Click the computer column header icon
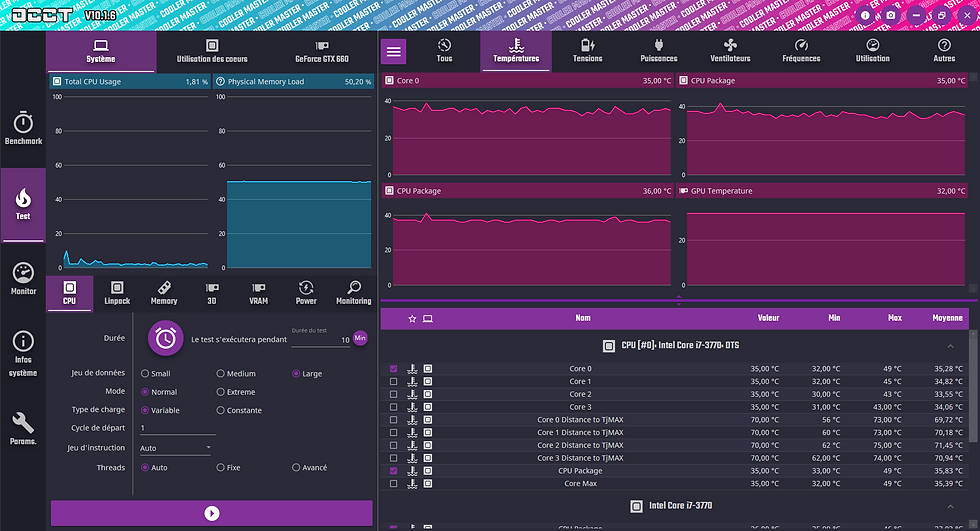This screenshot has width=980, height=531. (x=428, y=319)
